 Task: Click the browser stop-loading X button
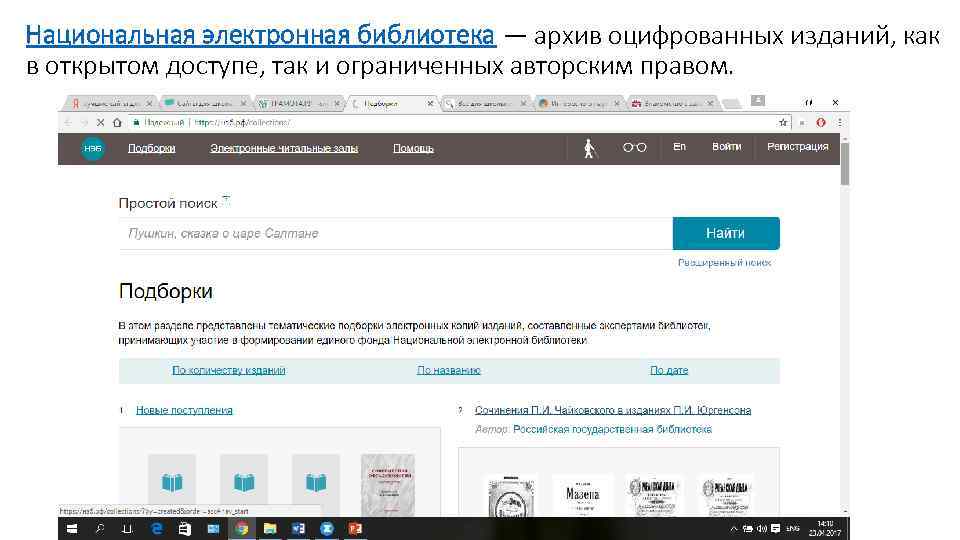(x=100, y=122)
